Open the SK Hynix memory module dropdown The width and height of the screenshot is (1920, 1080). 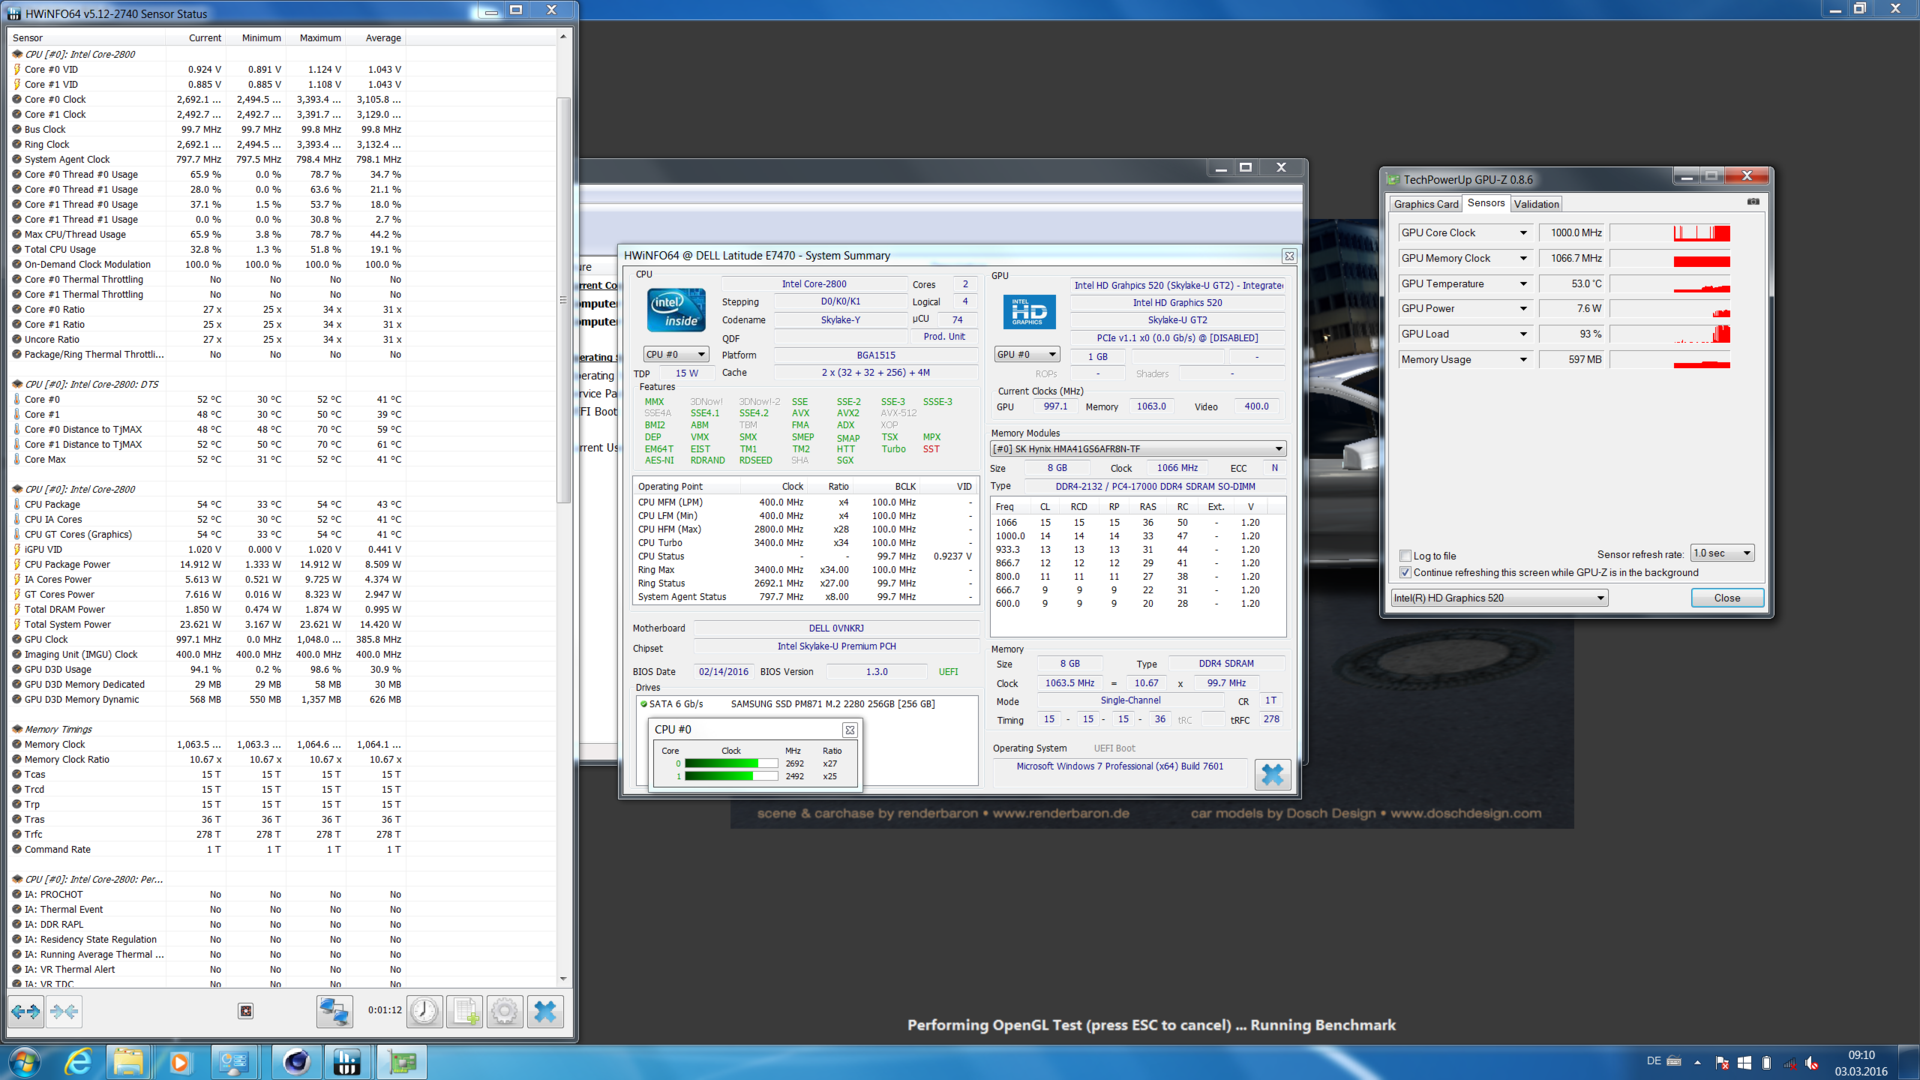(x=1138, y=449)
